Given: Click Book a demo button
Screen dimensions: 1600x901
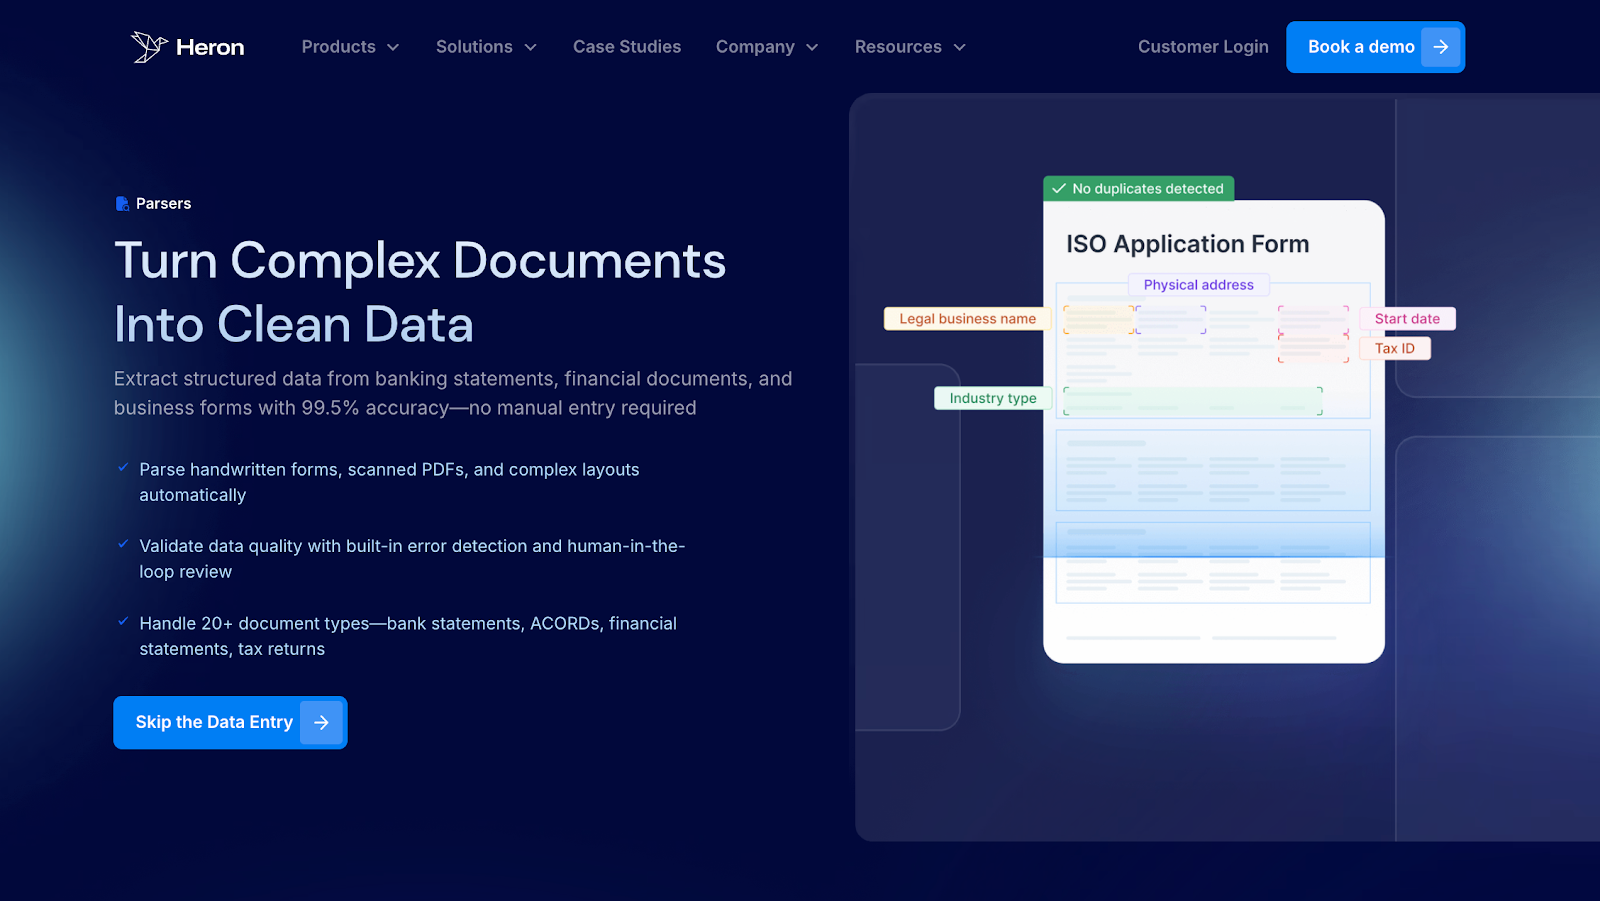Looking at the screenshot, I should 1375,47.
